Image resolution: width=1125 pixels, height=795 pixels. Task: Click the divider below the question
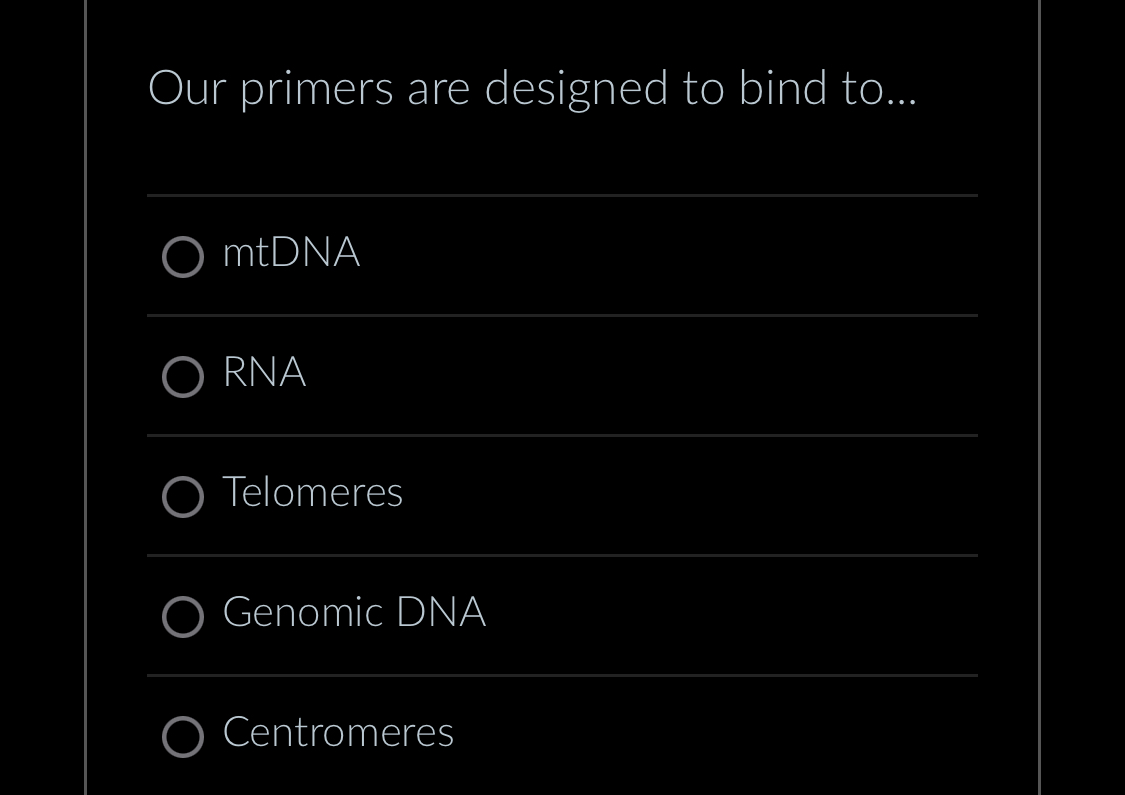(562, 195)
